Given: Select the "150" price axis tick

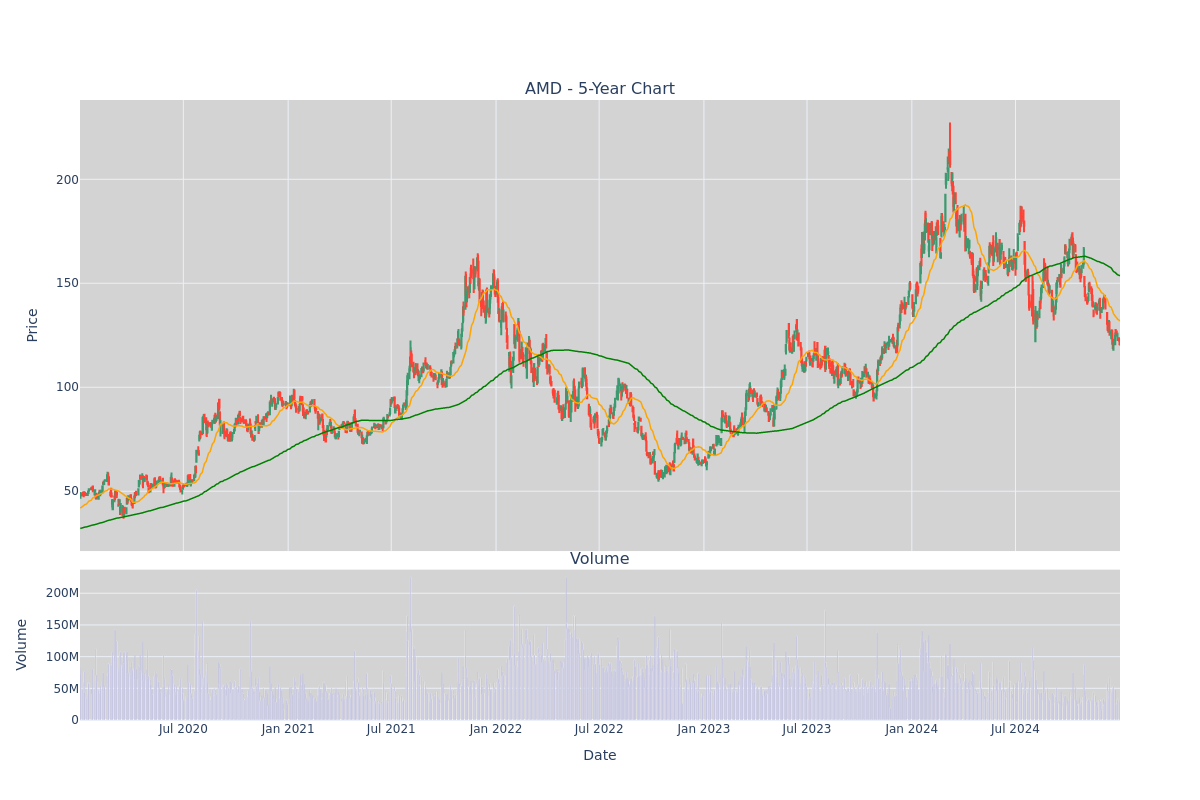Looking at the screenshot, I should [67, 283].
